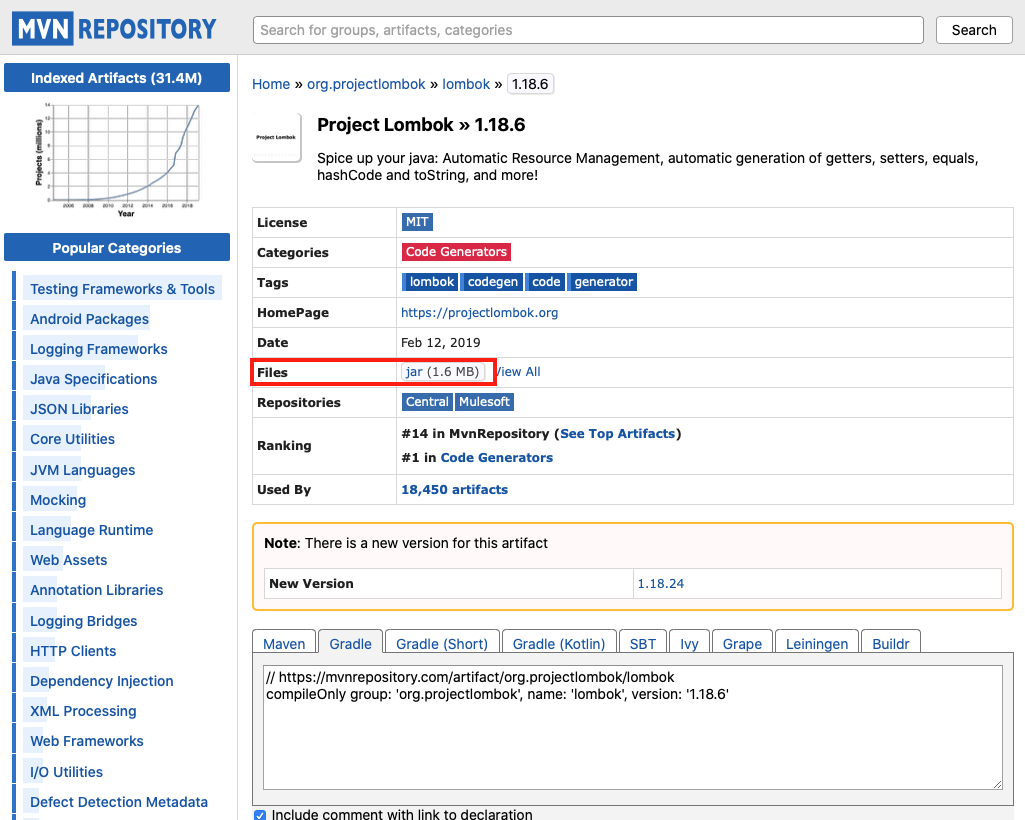Open JSON Libraries category
The image size is (1025, 820).
click(79, 409)
